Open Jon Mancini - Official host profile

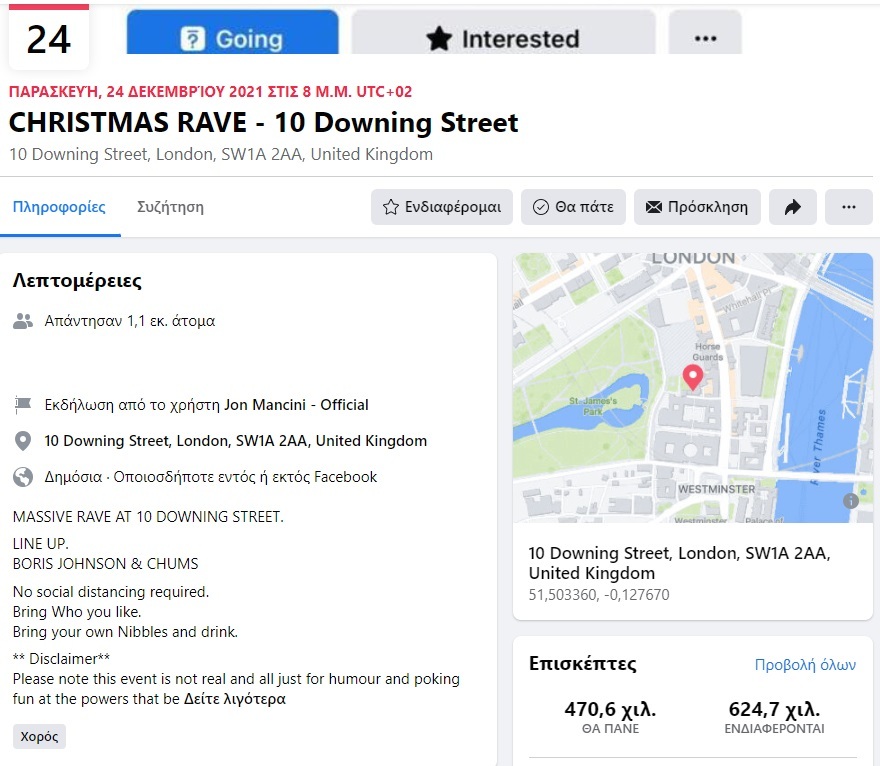coord(296,405)
